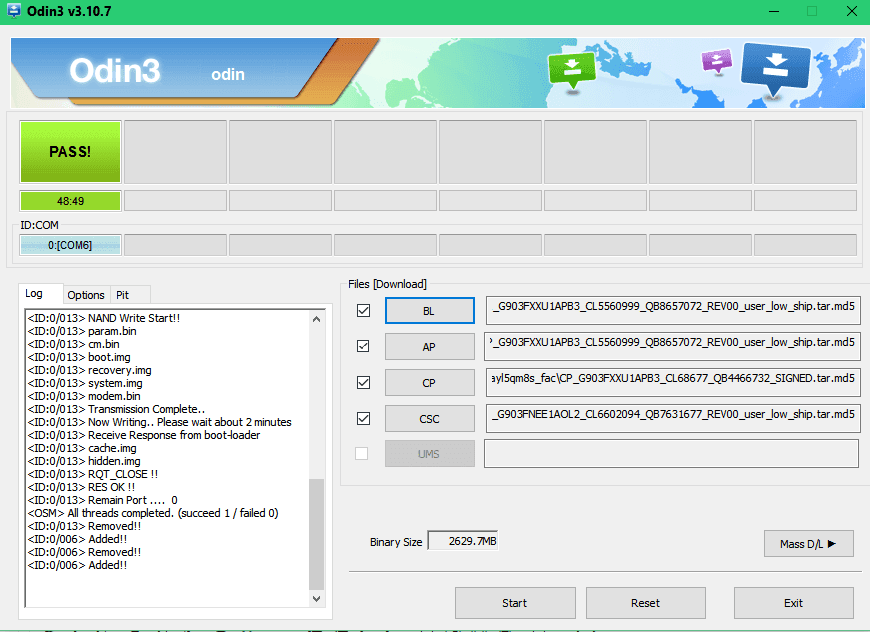
Task: Click log line 'modem.bin'
Action: pyautogui.click(x=84, y=396)
